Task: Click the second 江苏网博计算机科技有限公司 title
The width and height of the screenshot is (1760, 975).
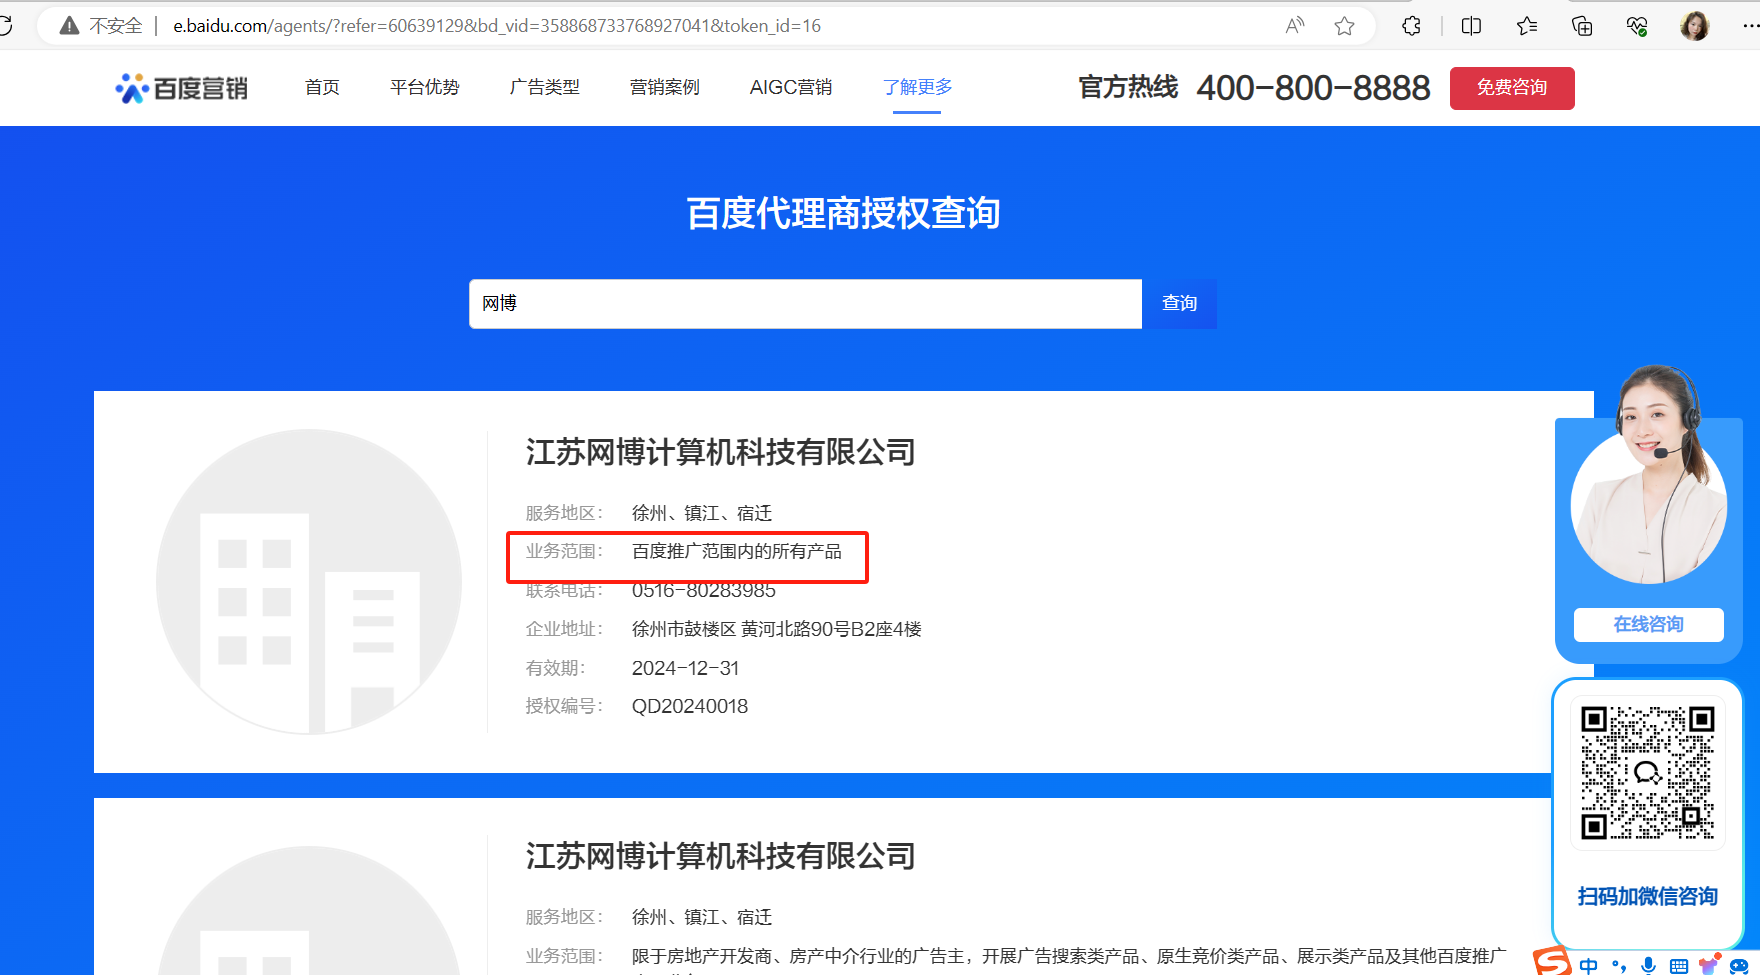Action: point(720,856)
